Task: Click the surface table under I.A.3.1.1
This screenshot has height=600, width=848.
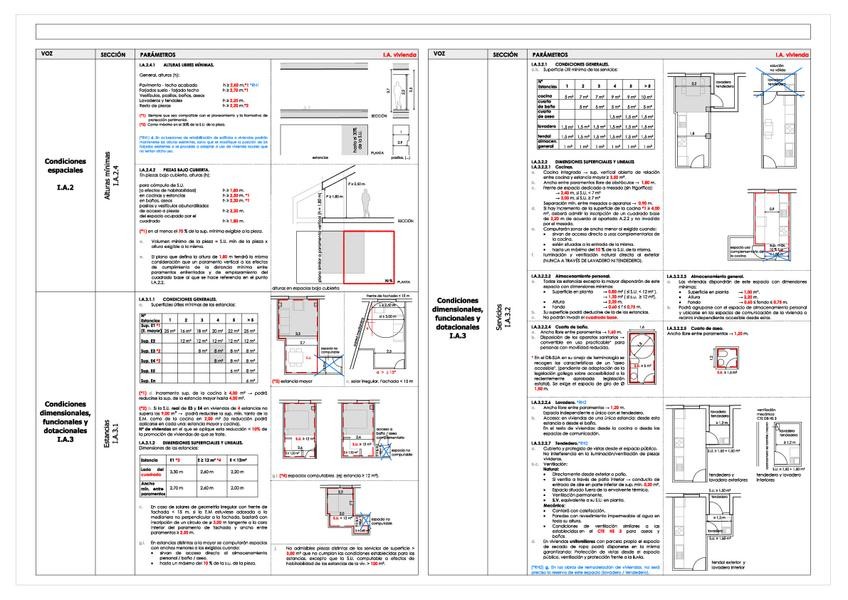Action: click(198, 348)
